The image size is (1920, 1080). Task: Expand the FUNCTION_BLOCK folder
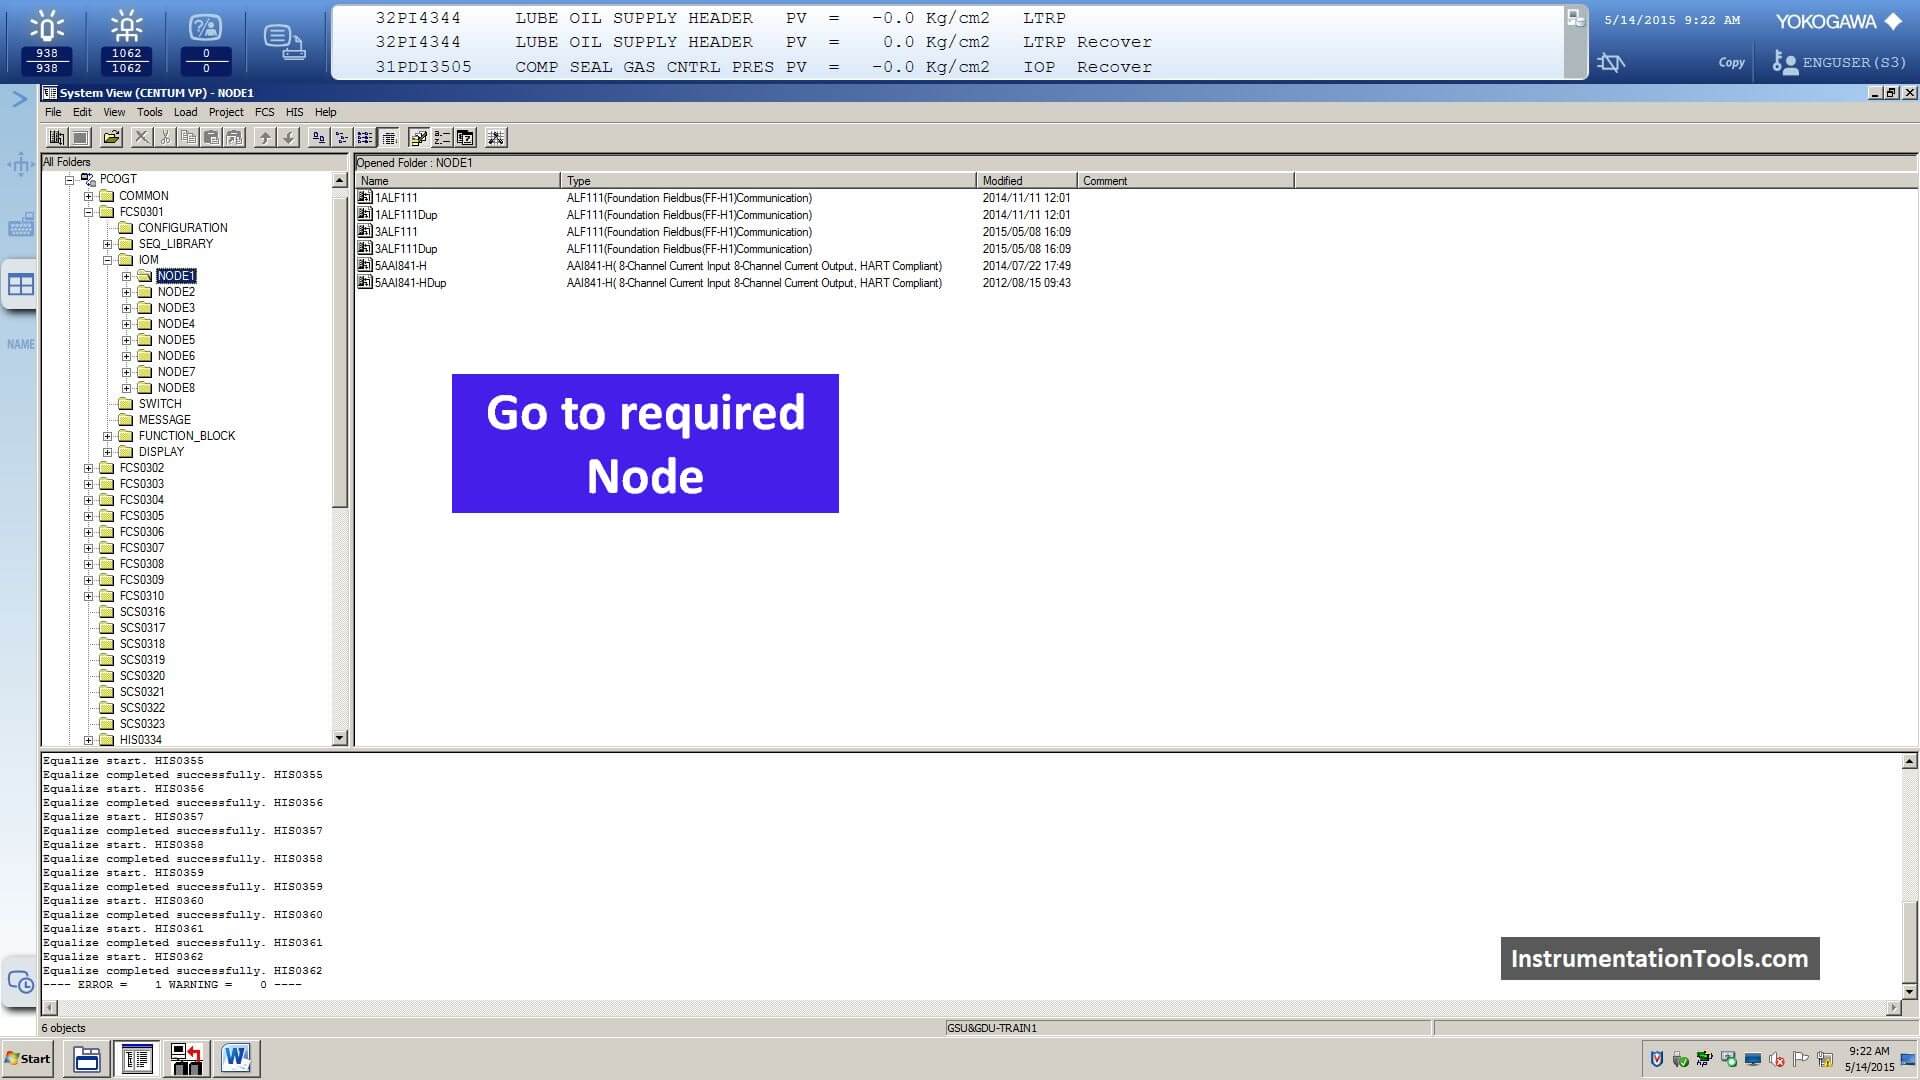108,435
